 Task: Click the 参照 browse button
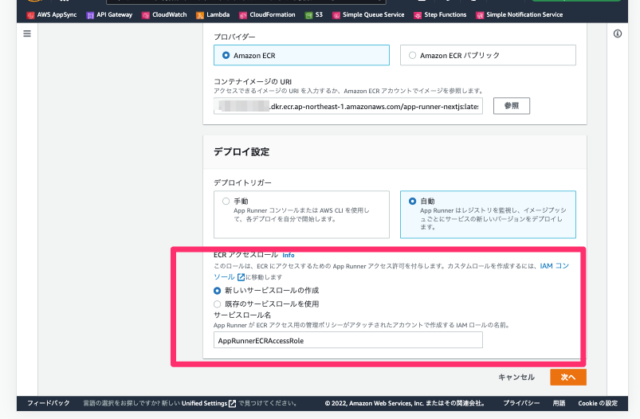[511, 106]
